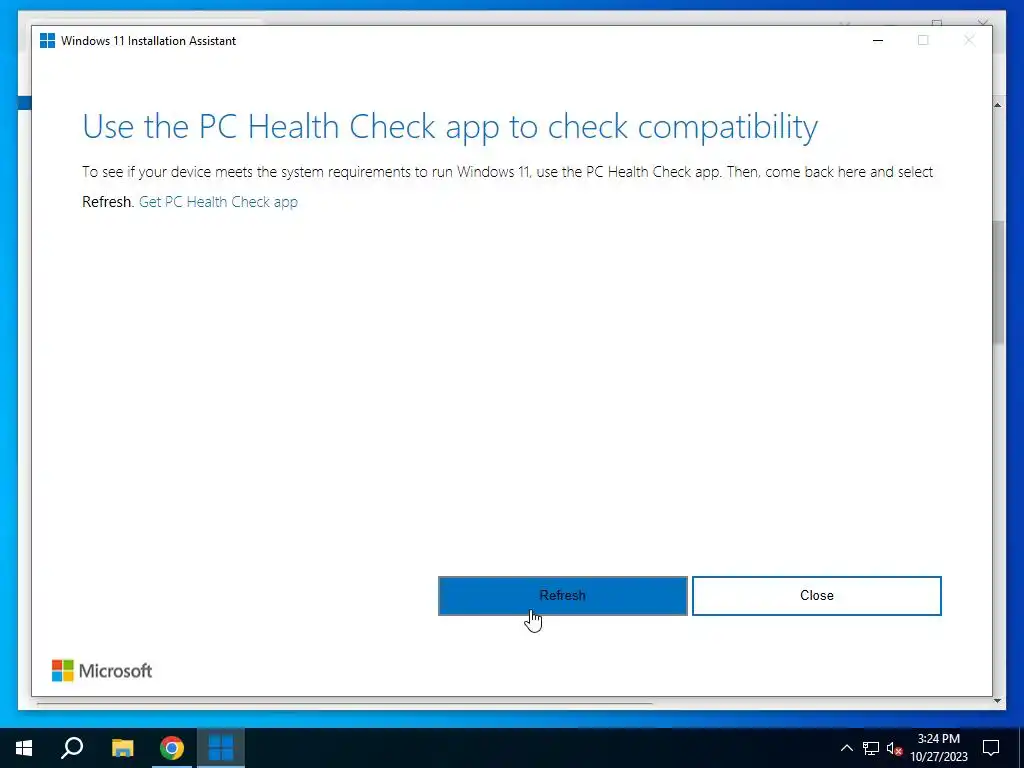Click the Windows logo icon in the title bar
The height and width of the screenshot is (768, 1024).
[x=48, y=40]
